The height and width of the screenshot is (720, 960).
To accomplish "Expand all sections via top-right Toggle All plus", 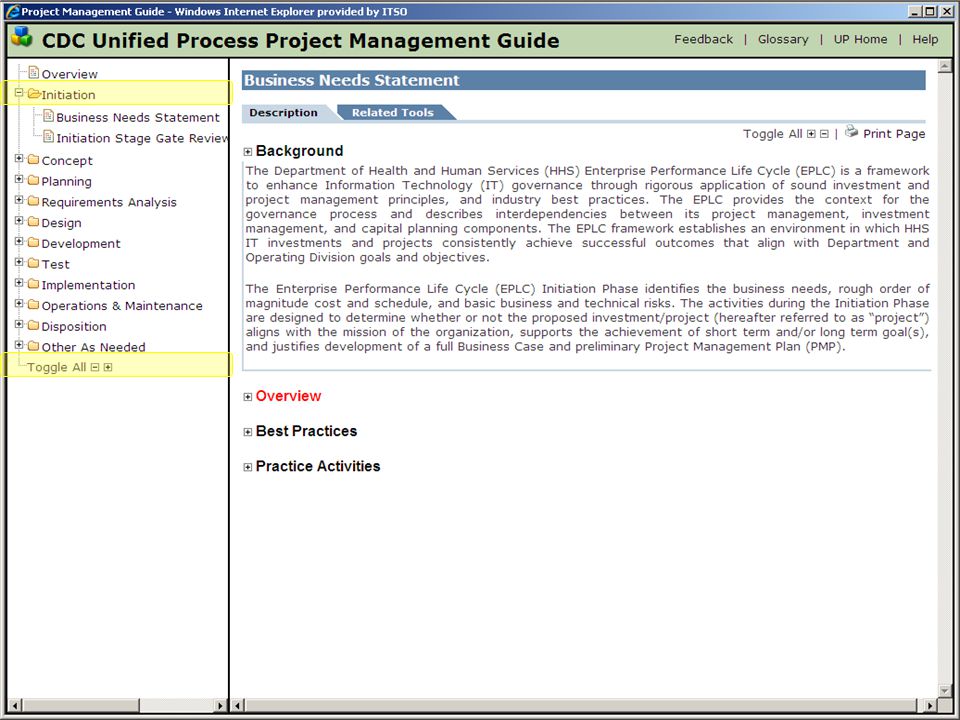I will pos(811,134).
